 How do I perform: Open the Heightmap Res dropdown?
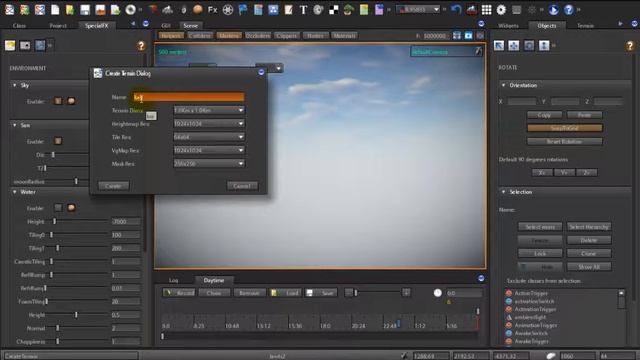coord(209,124)
